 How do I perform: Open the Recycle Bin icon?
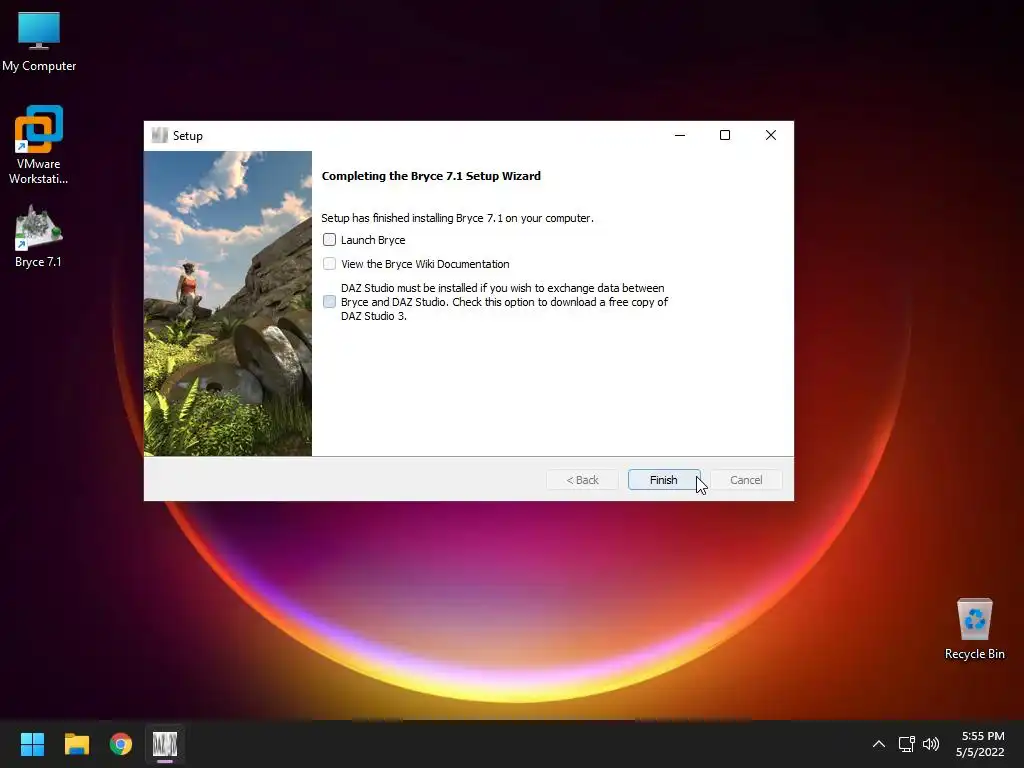[x=974, y=629]
